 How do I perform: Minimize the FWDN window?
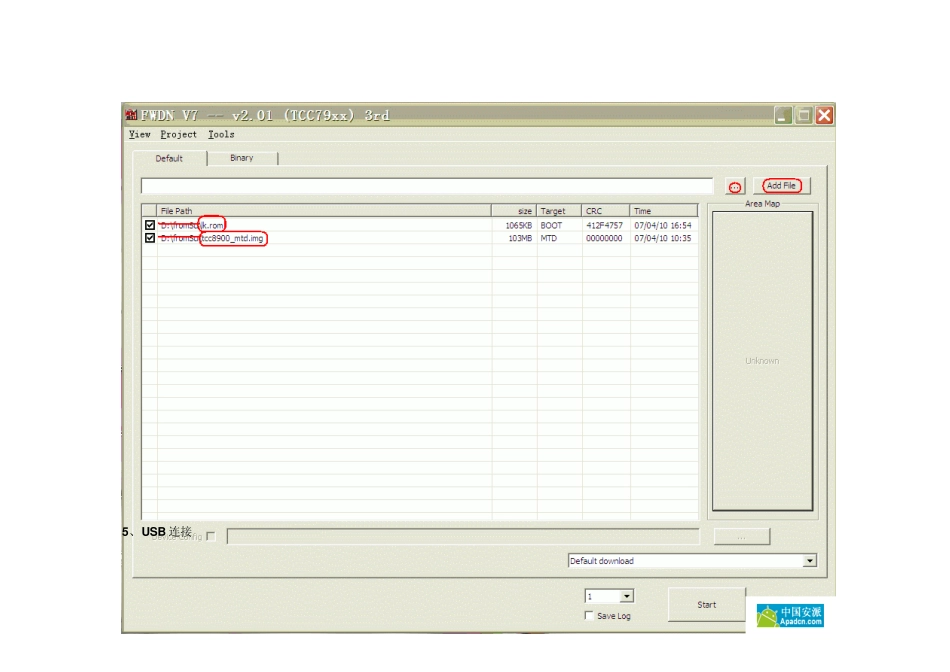pos(783,115)
